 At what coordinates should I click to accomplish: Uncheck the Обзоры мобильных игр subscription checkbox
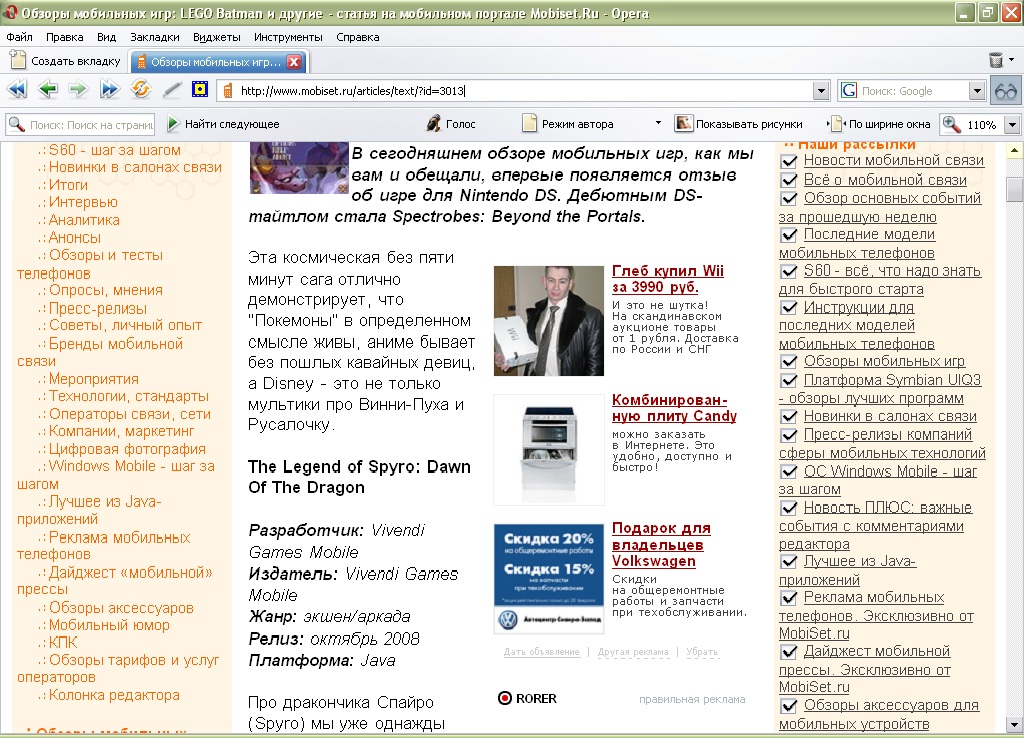pos(789,361)
